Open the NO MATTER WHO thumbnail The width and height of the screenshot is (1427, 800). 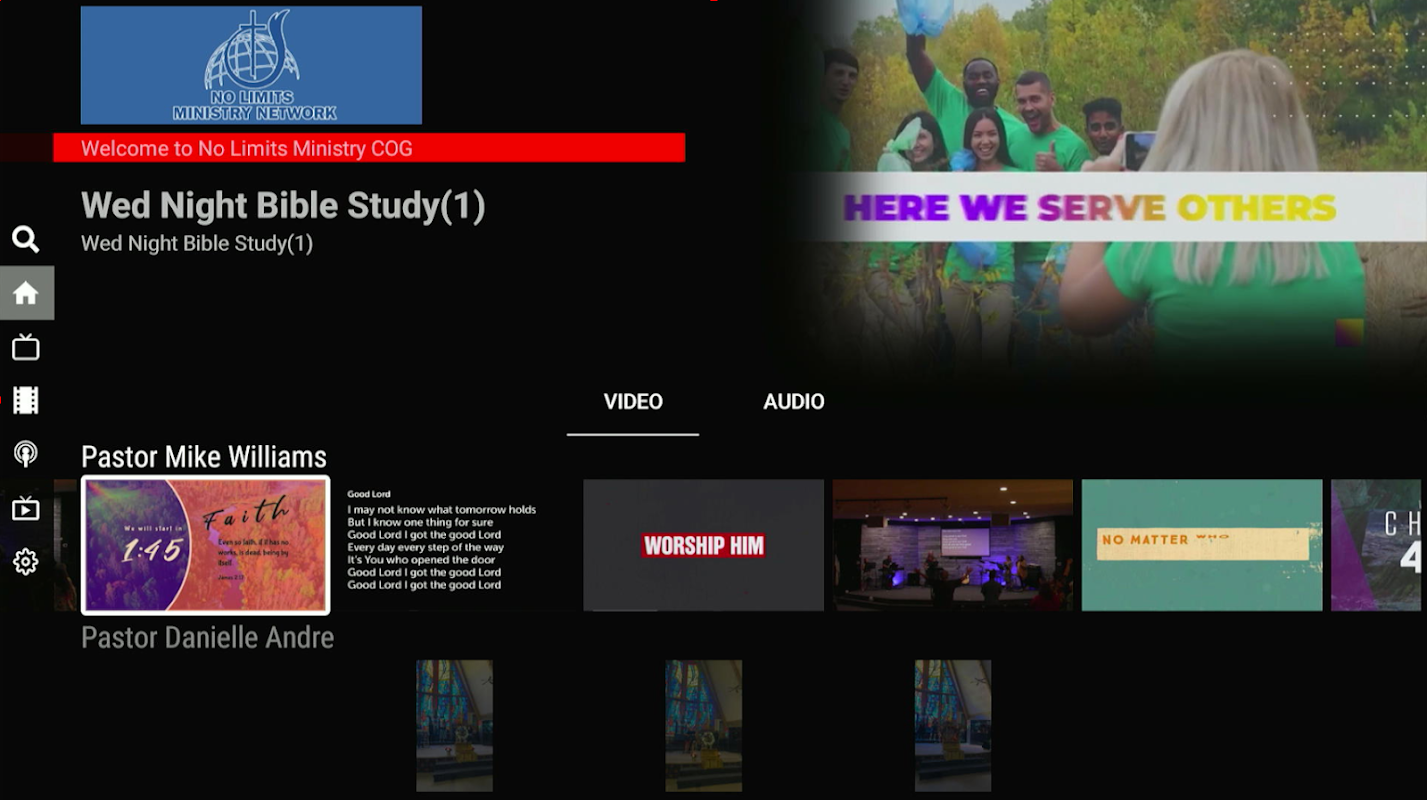click(x=1202, y=545)
